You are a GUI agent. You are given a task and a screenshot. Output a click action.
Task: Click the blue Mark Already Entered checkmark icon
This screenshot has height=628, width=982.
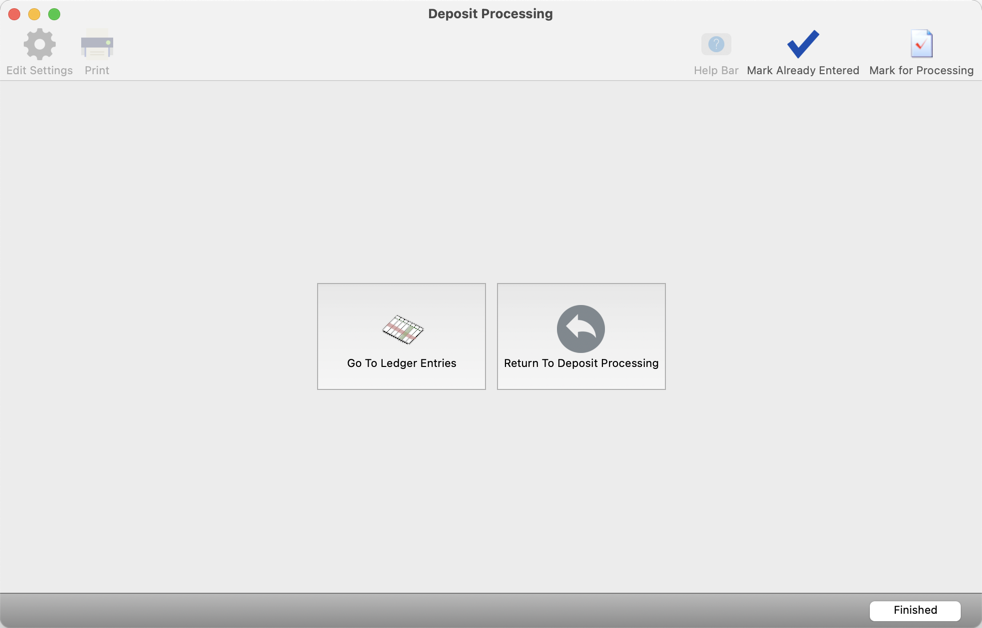pos(803,44)
